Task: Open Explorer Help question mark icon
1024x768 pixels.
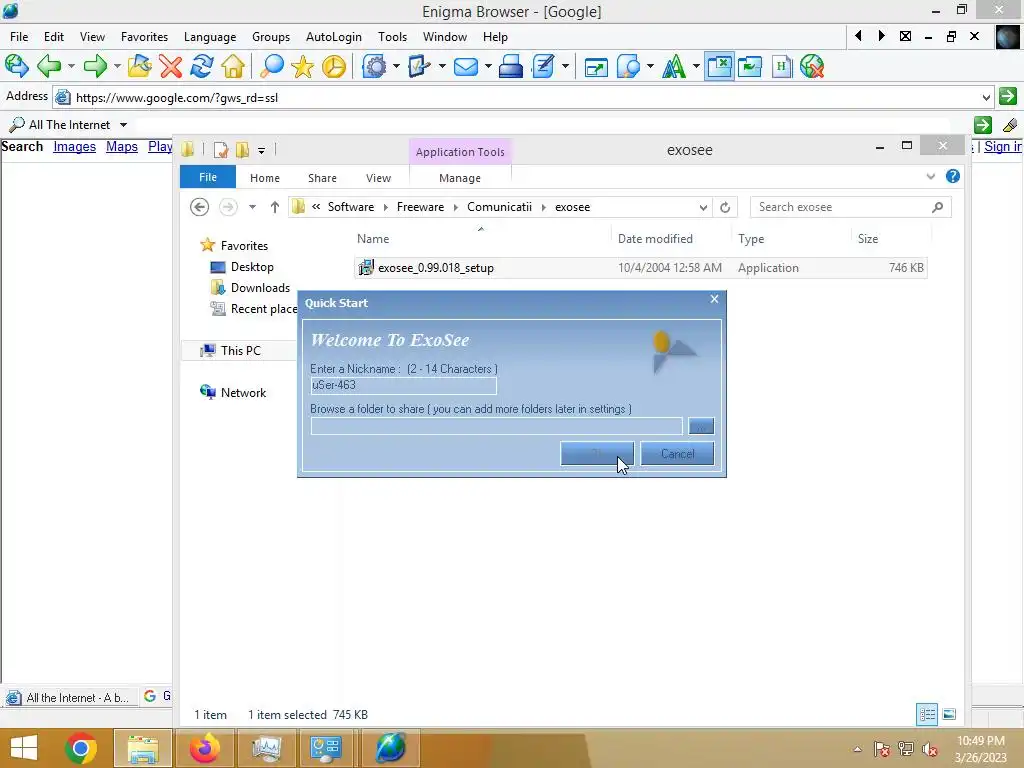Action: pyautogui.click(x=953, y=176)
